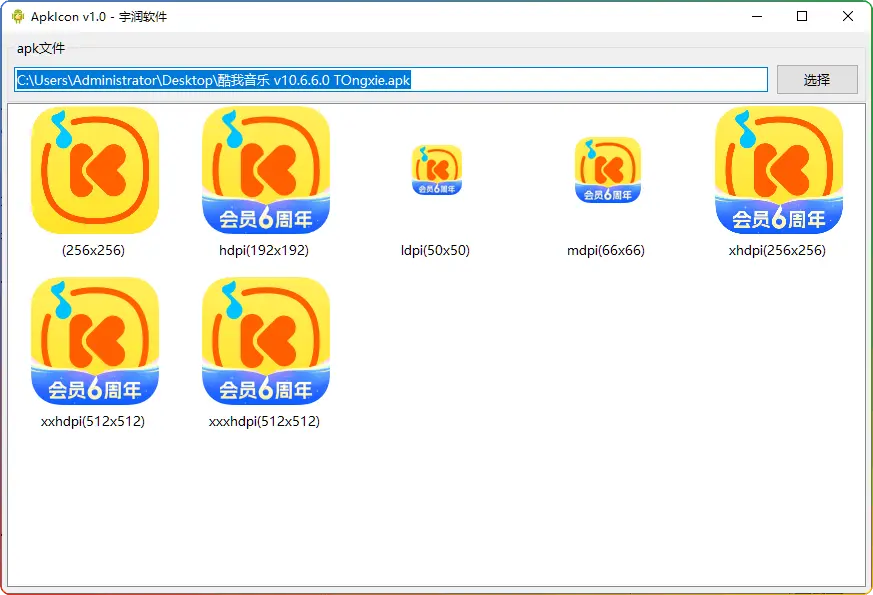
Task: Select the xxhdpi 512x512 icon
Action: (x=95, y=341)
